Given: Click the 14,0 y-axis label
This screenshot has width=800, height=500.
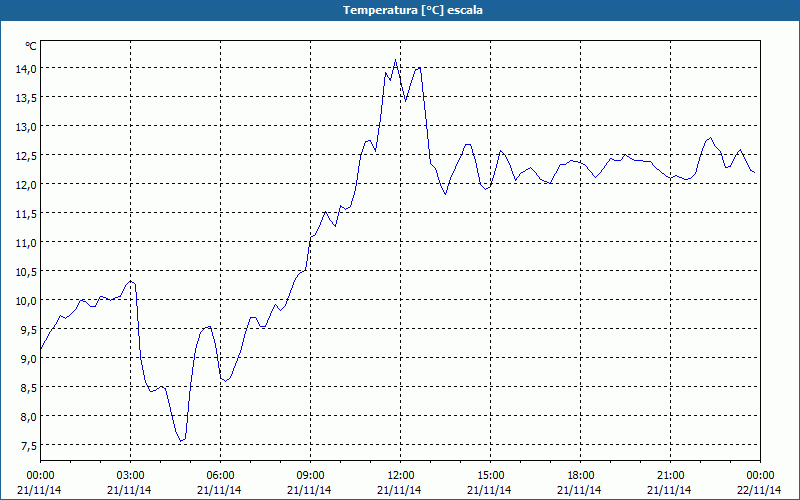Looking at the screenshot, I should click(x=26, y=68).
